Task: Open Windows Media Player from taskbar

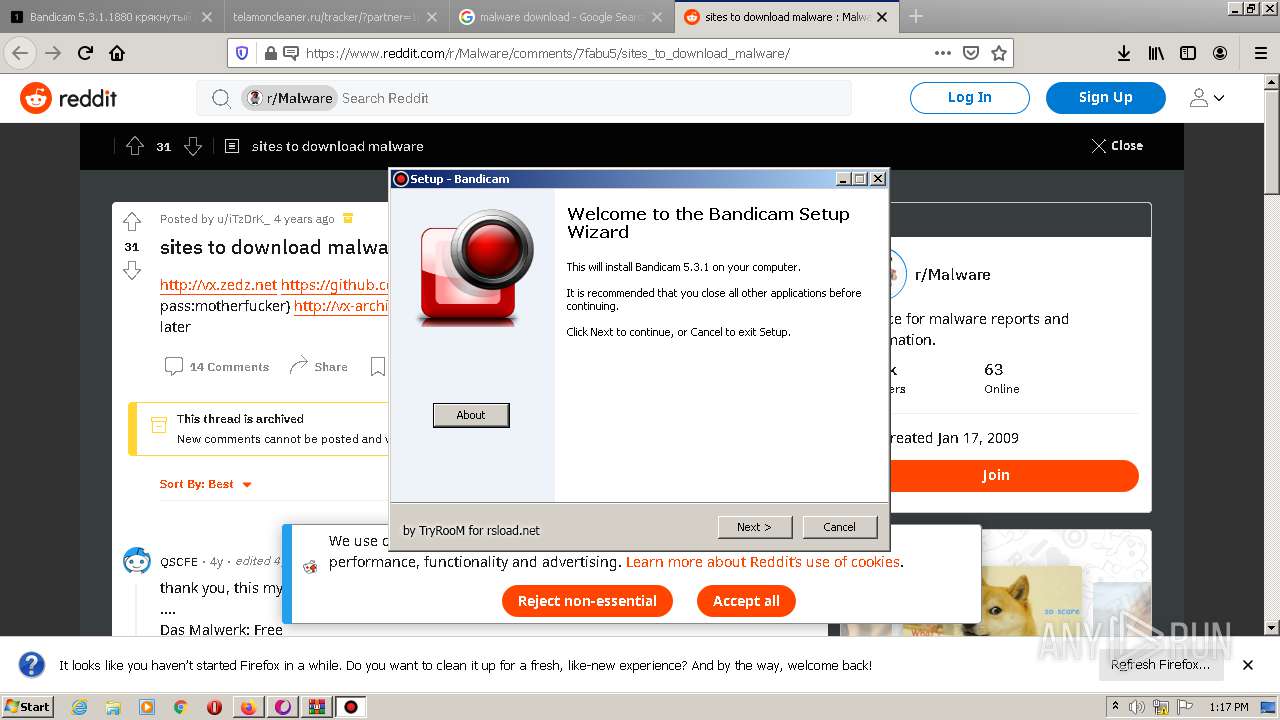Action: pos(147,707)
